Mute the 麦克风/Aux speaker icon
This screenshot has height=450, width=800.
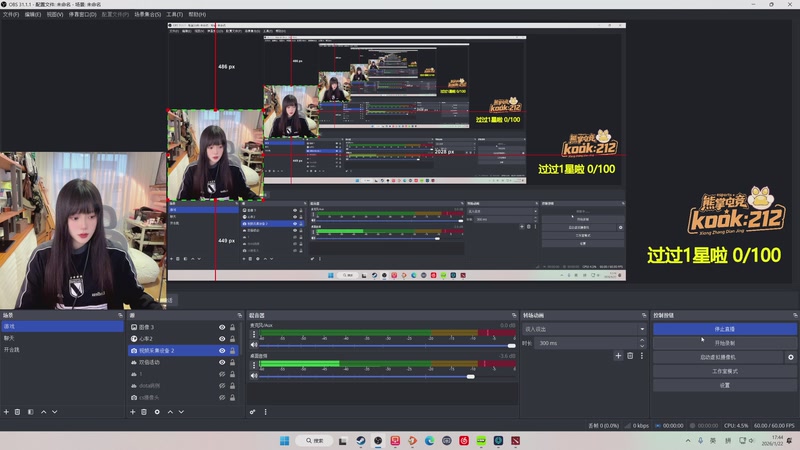254,345
